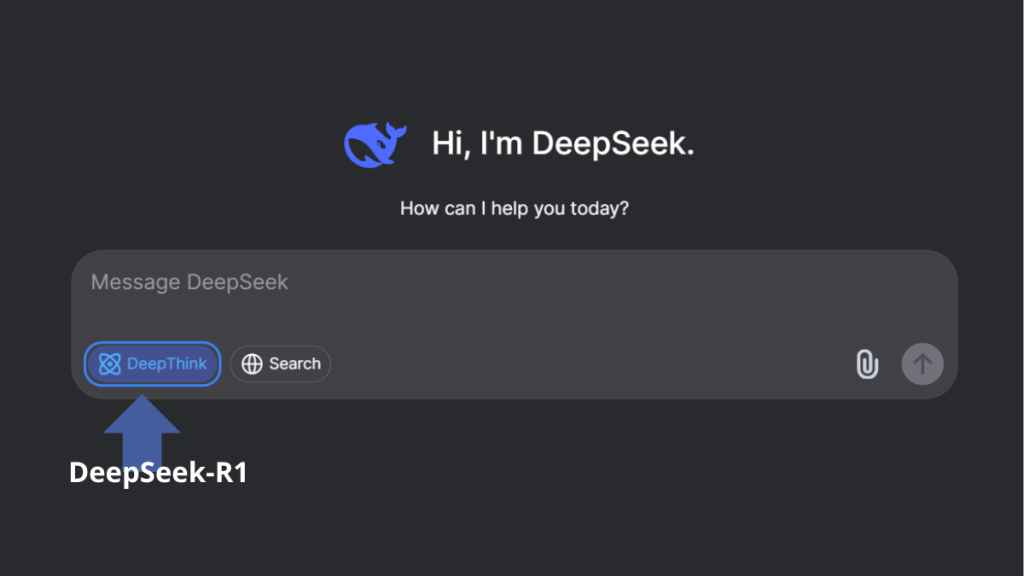The image size is (1024, 576).
Task: Attach a file with the paperclip icon
Action: point(867,365)
